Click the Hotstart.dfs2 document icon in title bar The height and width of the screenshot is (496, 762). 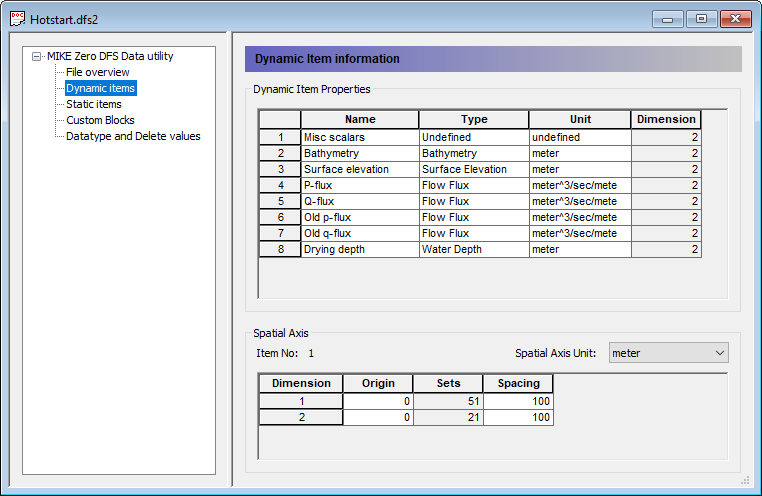tap(18, 19)
